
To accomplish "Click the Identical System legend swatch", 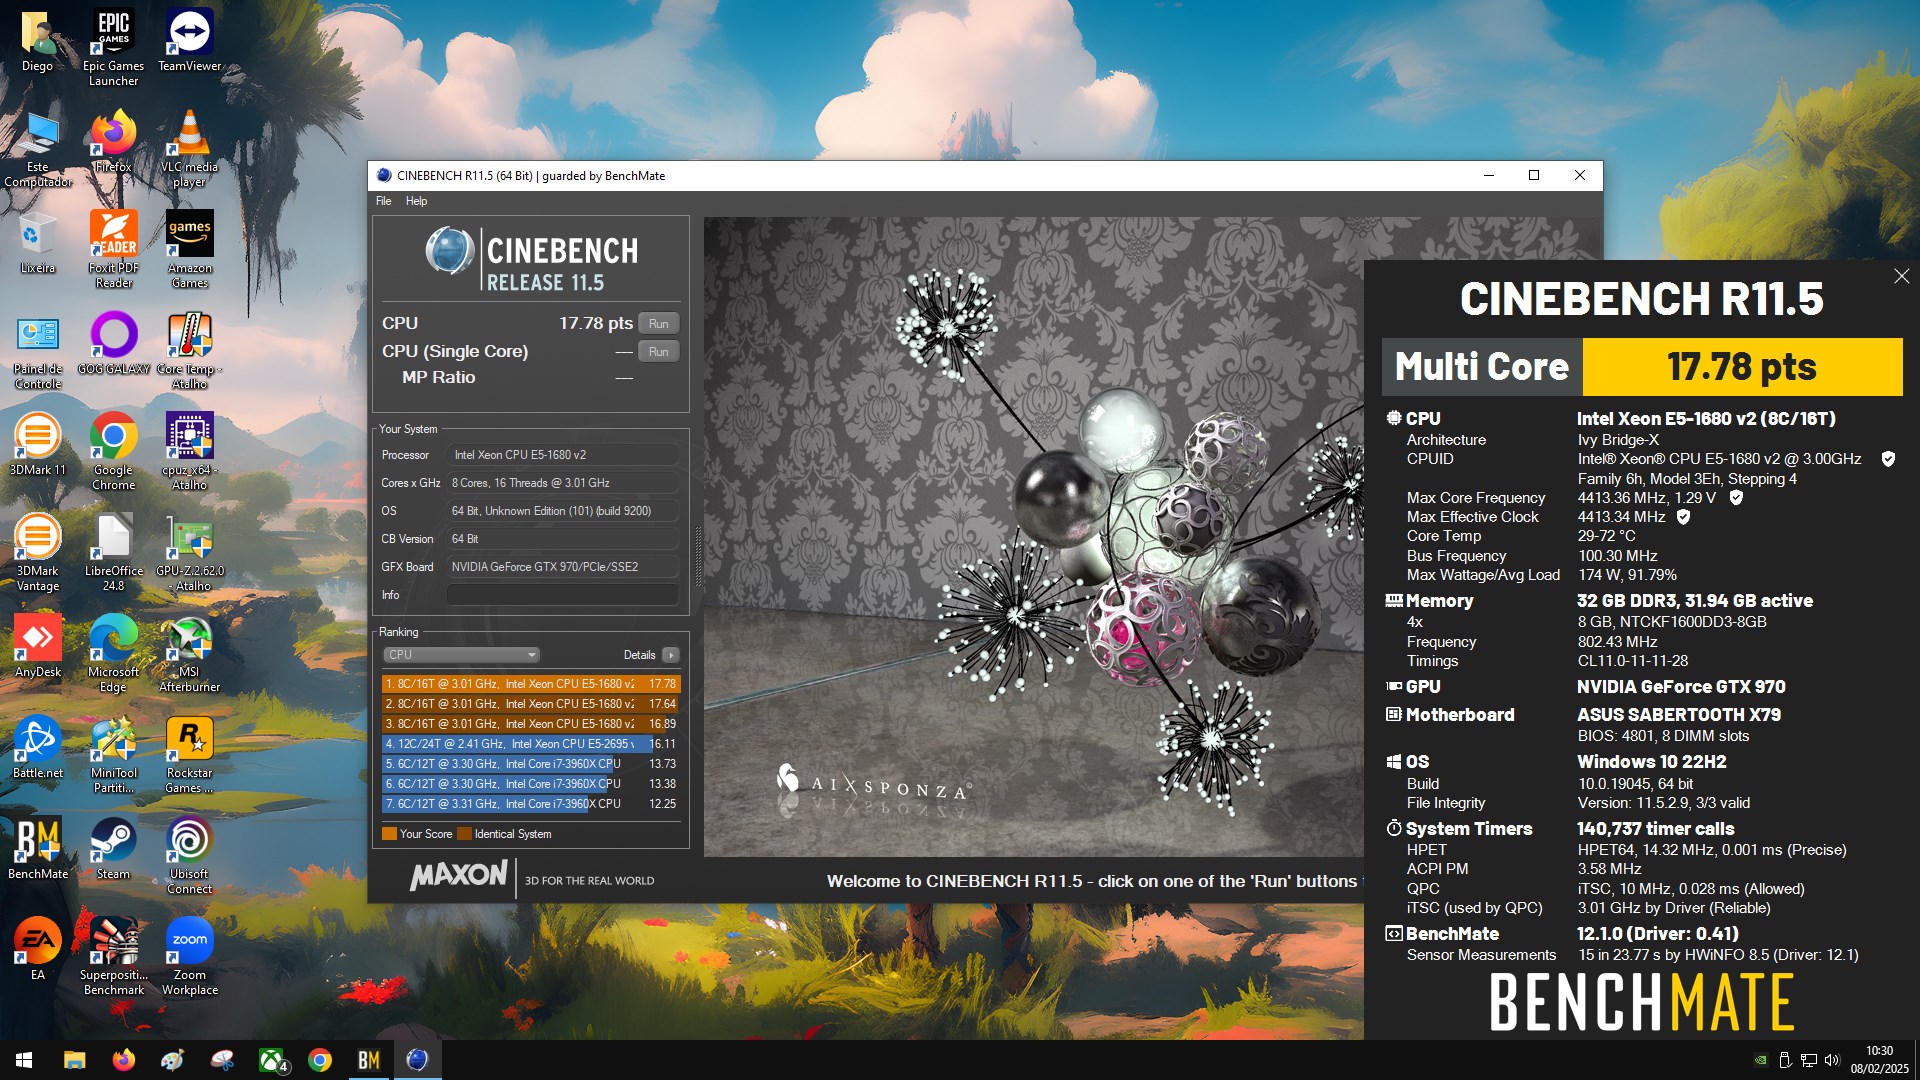I will click(464, 834).
